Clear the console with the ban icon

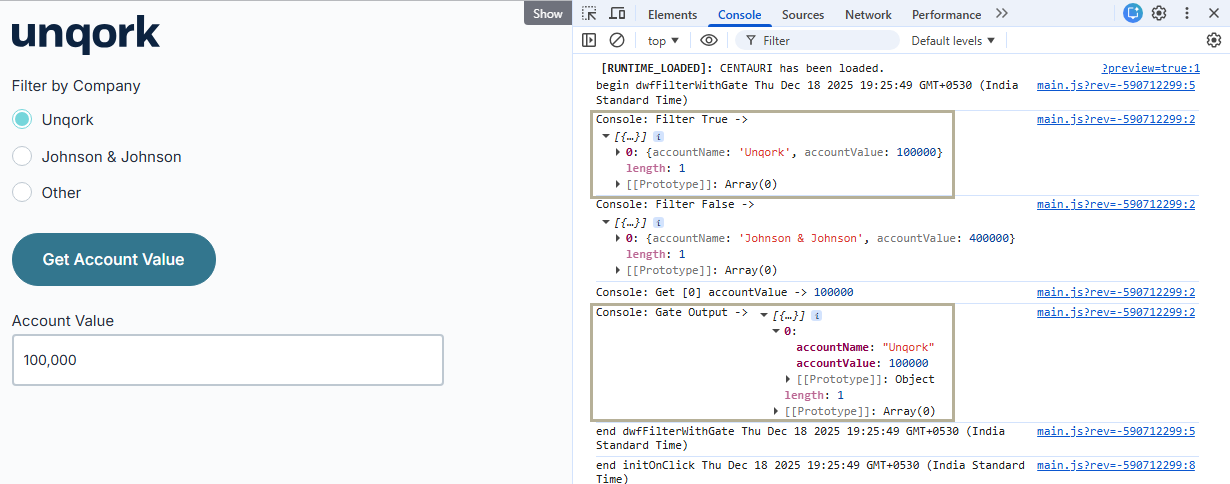(x=617, y=40)
